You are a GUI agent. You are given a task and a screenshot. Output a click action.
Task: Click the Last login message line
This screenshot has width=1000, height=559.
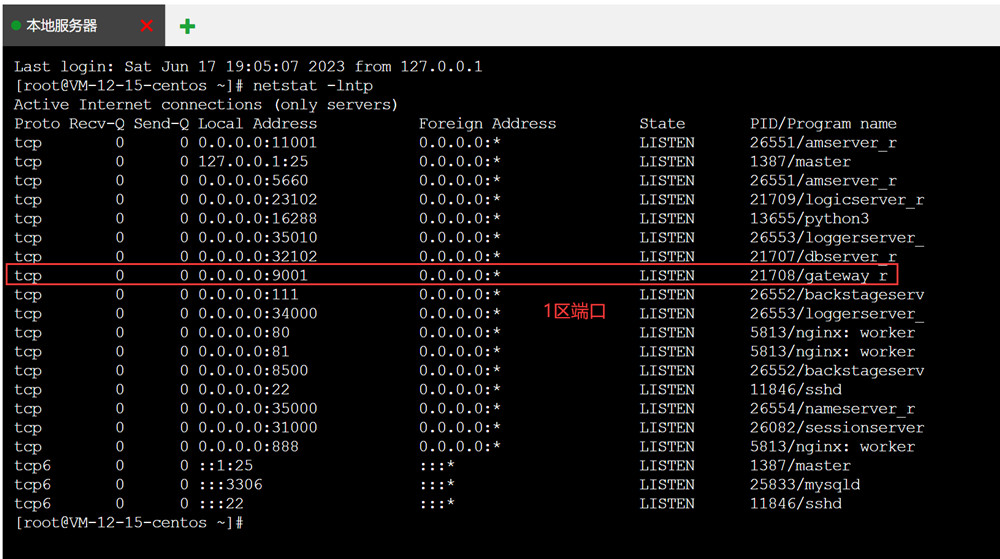point(248,67)
